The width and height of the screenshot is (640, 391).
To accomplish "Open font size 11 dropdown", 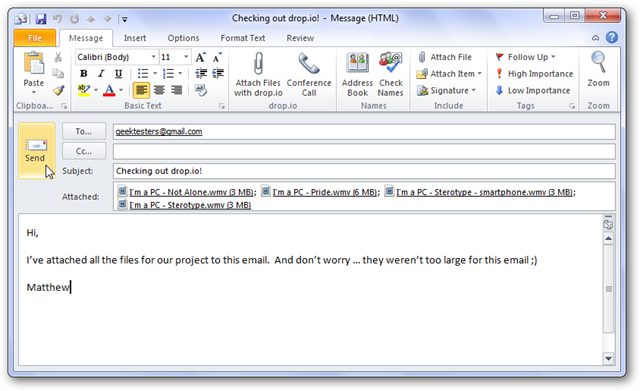I will point(186,57).
